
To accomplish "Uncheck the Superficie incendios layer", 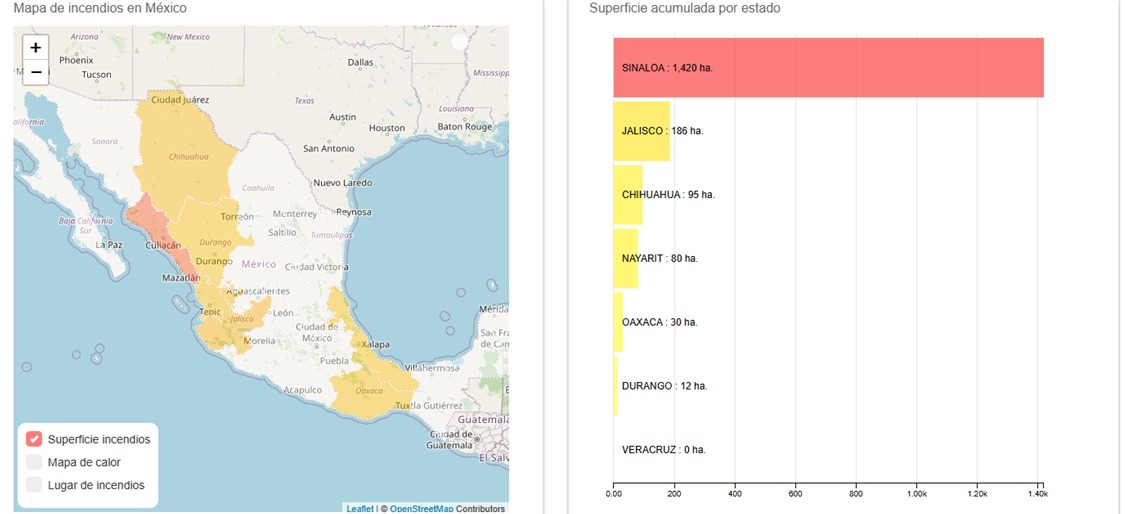I will coord(34,439).
